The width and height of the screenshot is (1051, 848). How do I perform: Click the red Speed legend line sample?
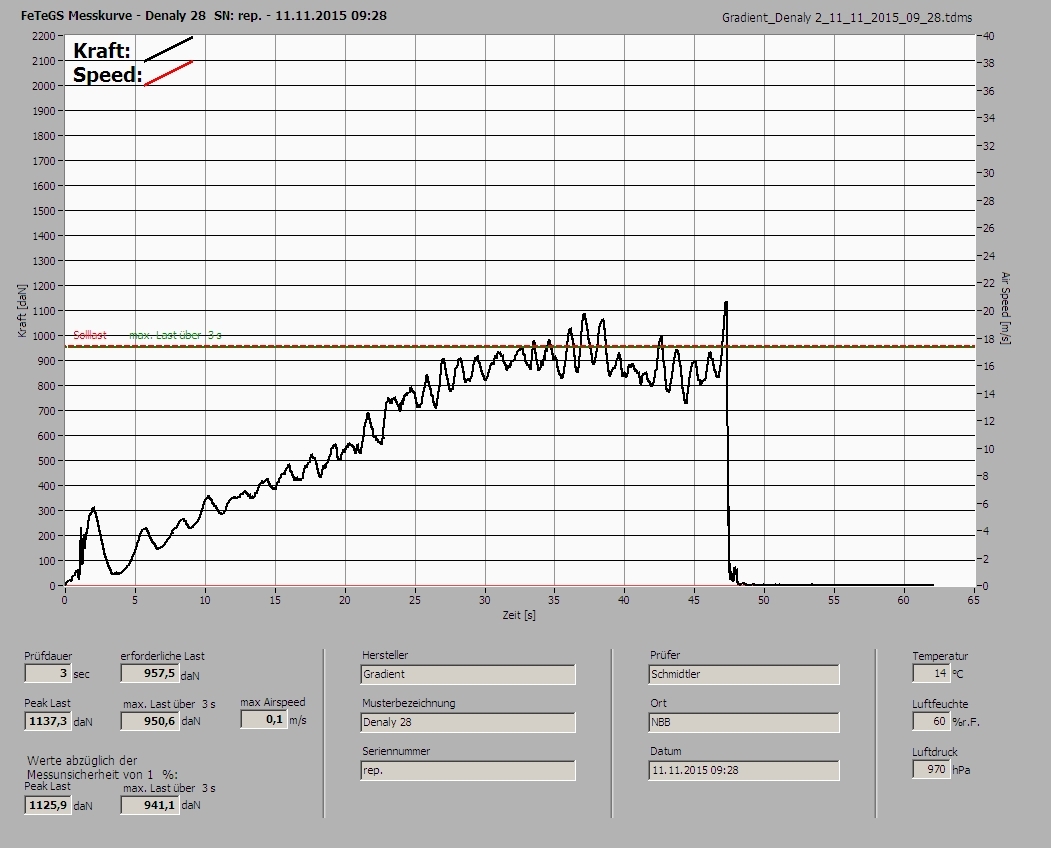168,73
